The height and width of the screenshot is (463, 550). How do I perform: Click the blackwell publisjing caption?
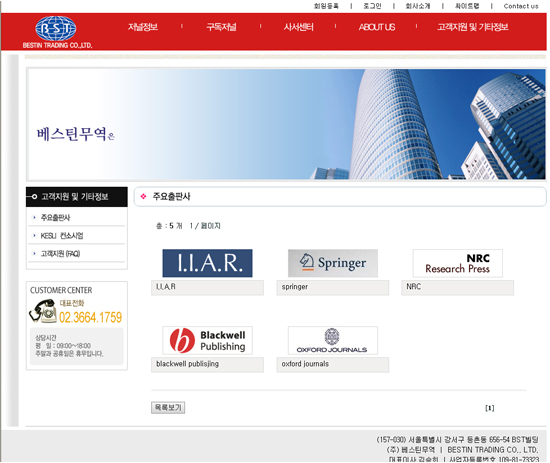pyautogui.click(x=187, y=364)
